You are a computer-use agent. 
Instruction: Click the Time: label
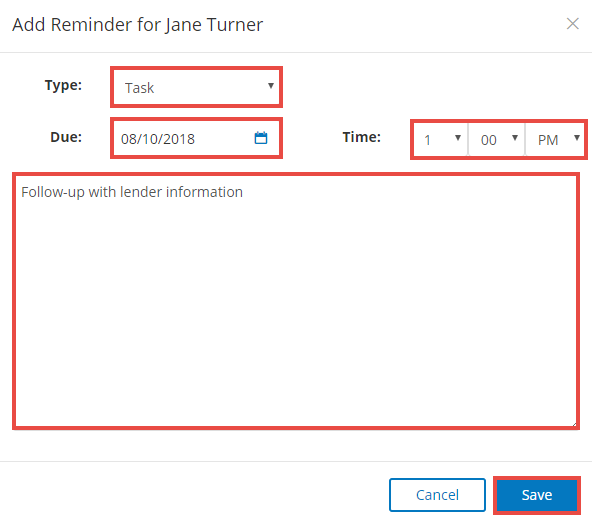361,137
